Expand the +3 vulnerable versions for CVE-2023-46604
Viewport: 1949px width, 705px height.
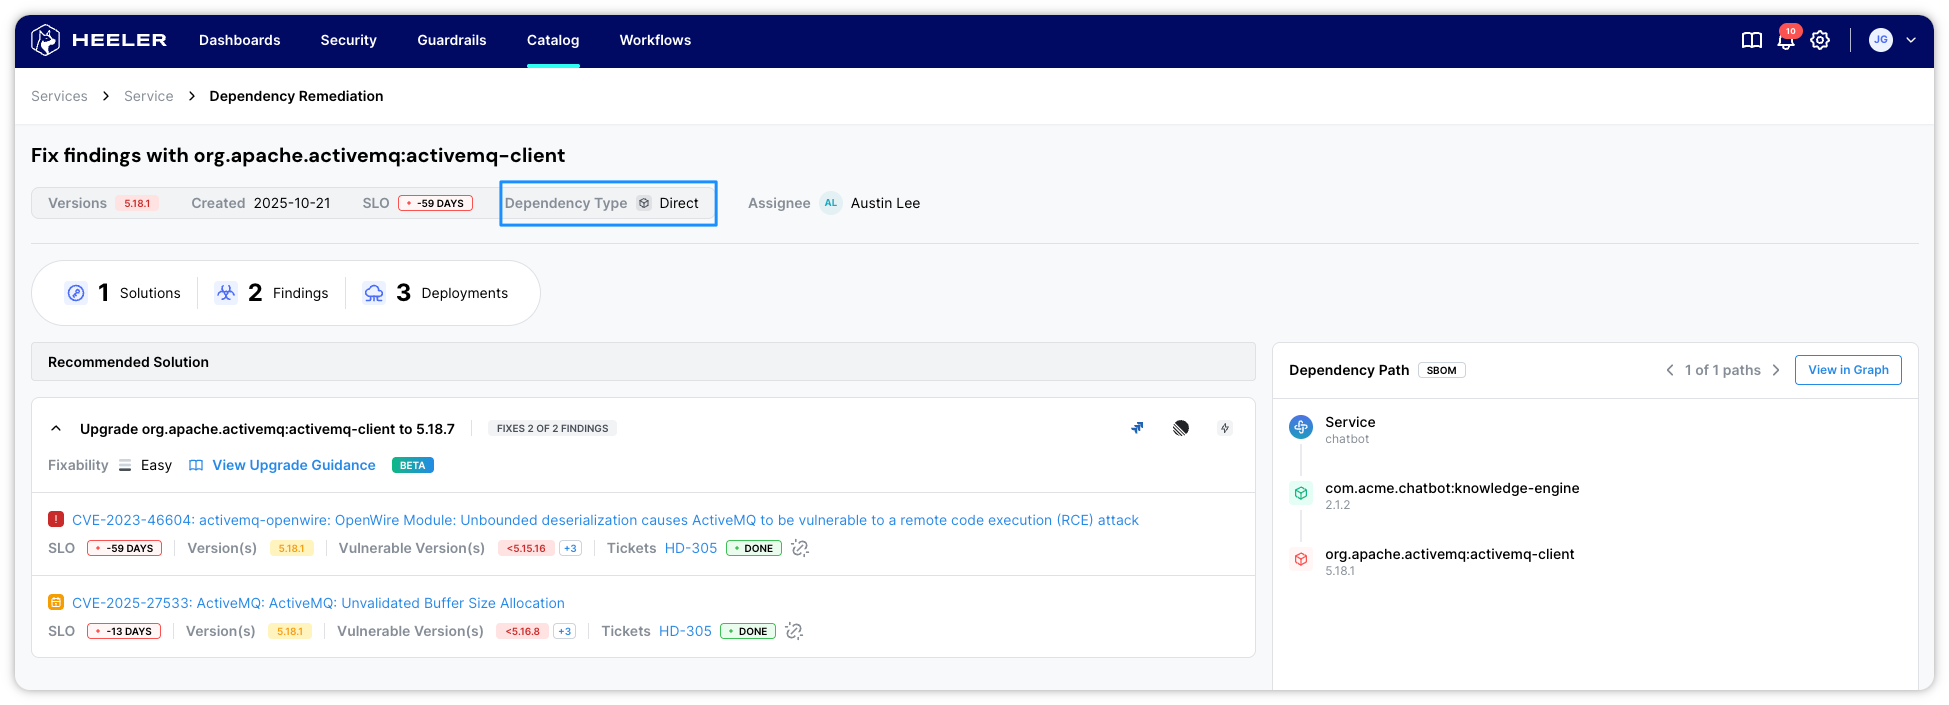(x=570, y=548)
